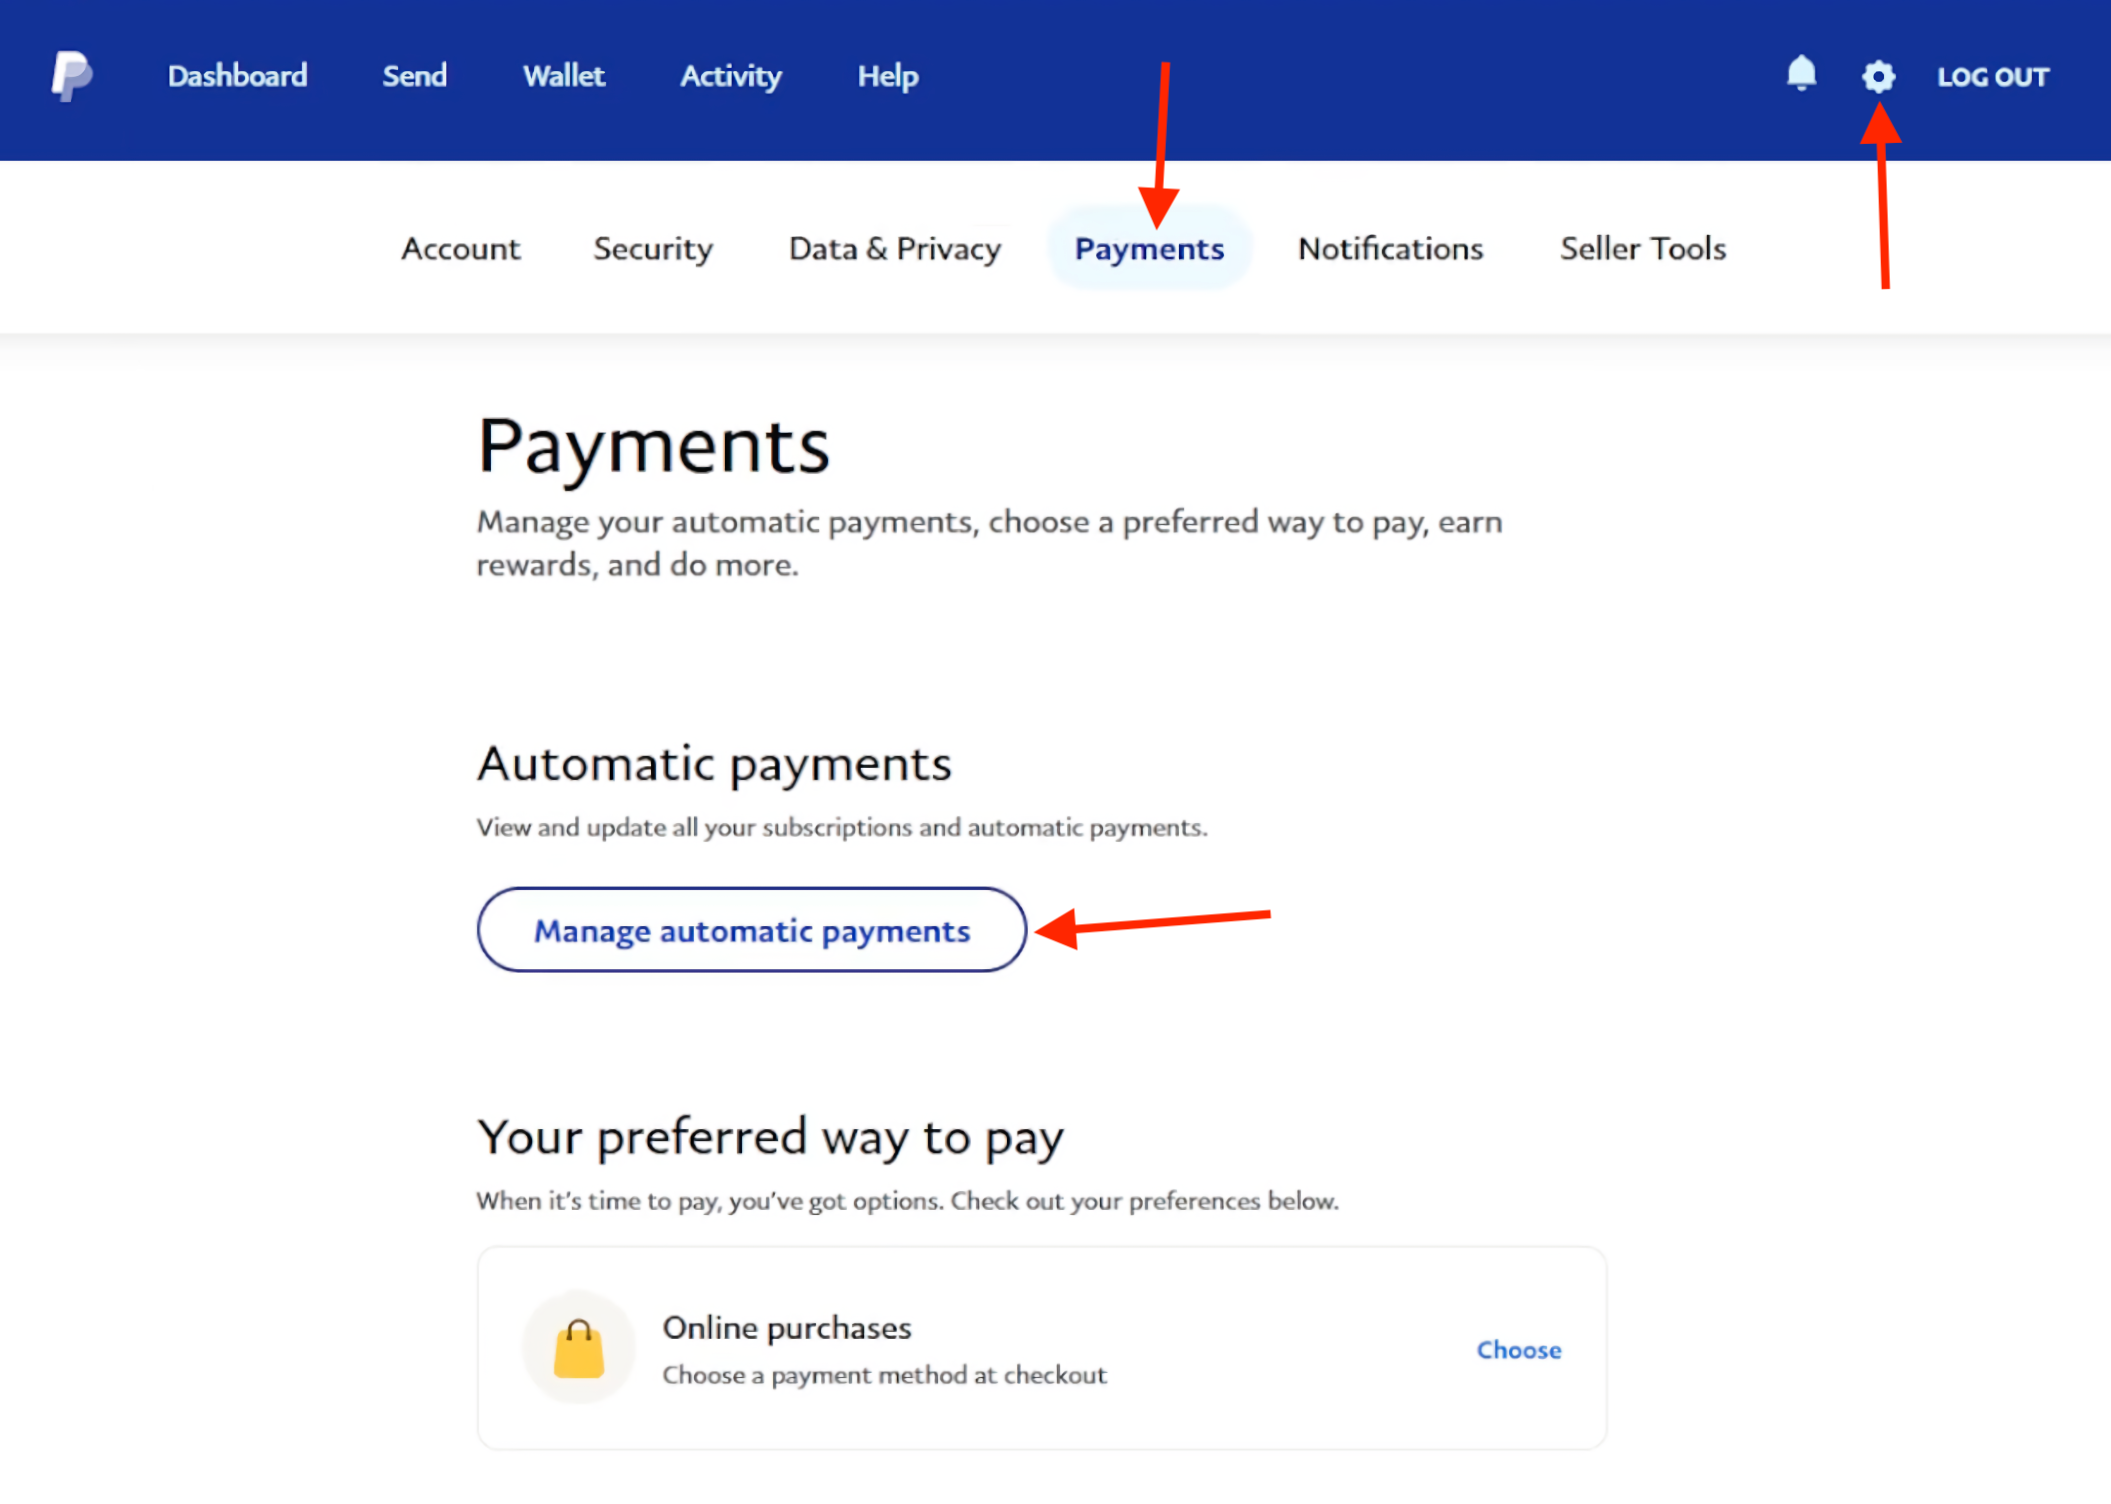Select the Online purchases card title

click(787, 1328)
